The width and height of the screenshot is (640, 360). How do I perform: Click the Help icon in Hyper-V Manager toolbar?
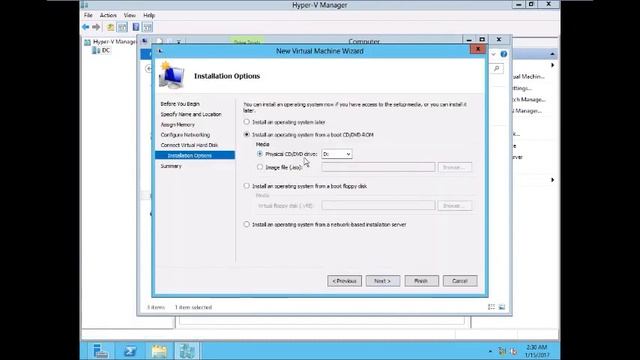pos(136,27)
